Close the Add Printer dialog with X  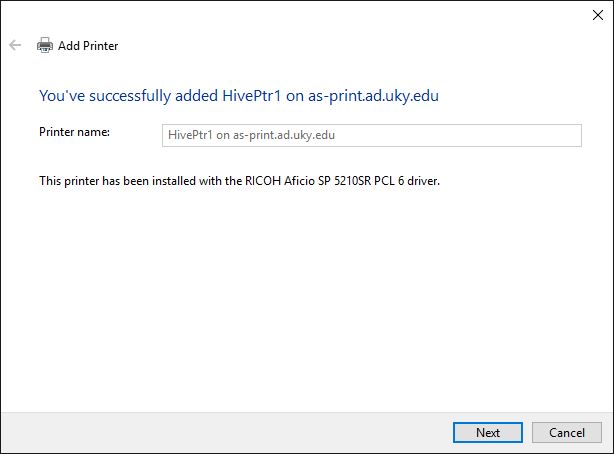[x=598, y=15]
